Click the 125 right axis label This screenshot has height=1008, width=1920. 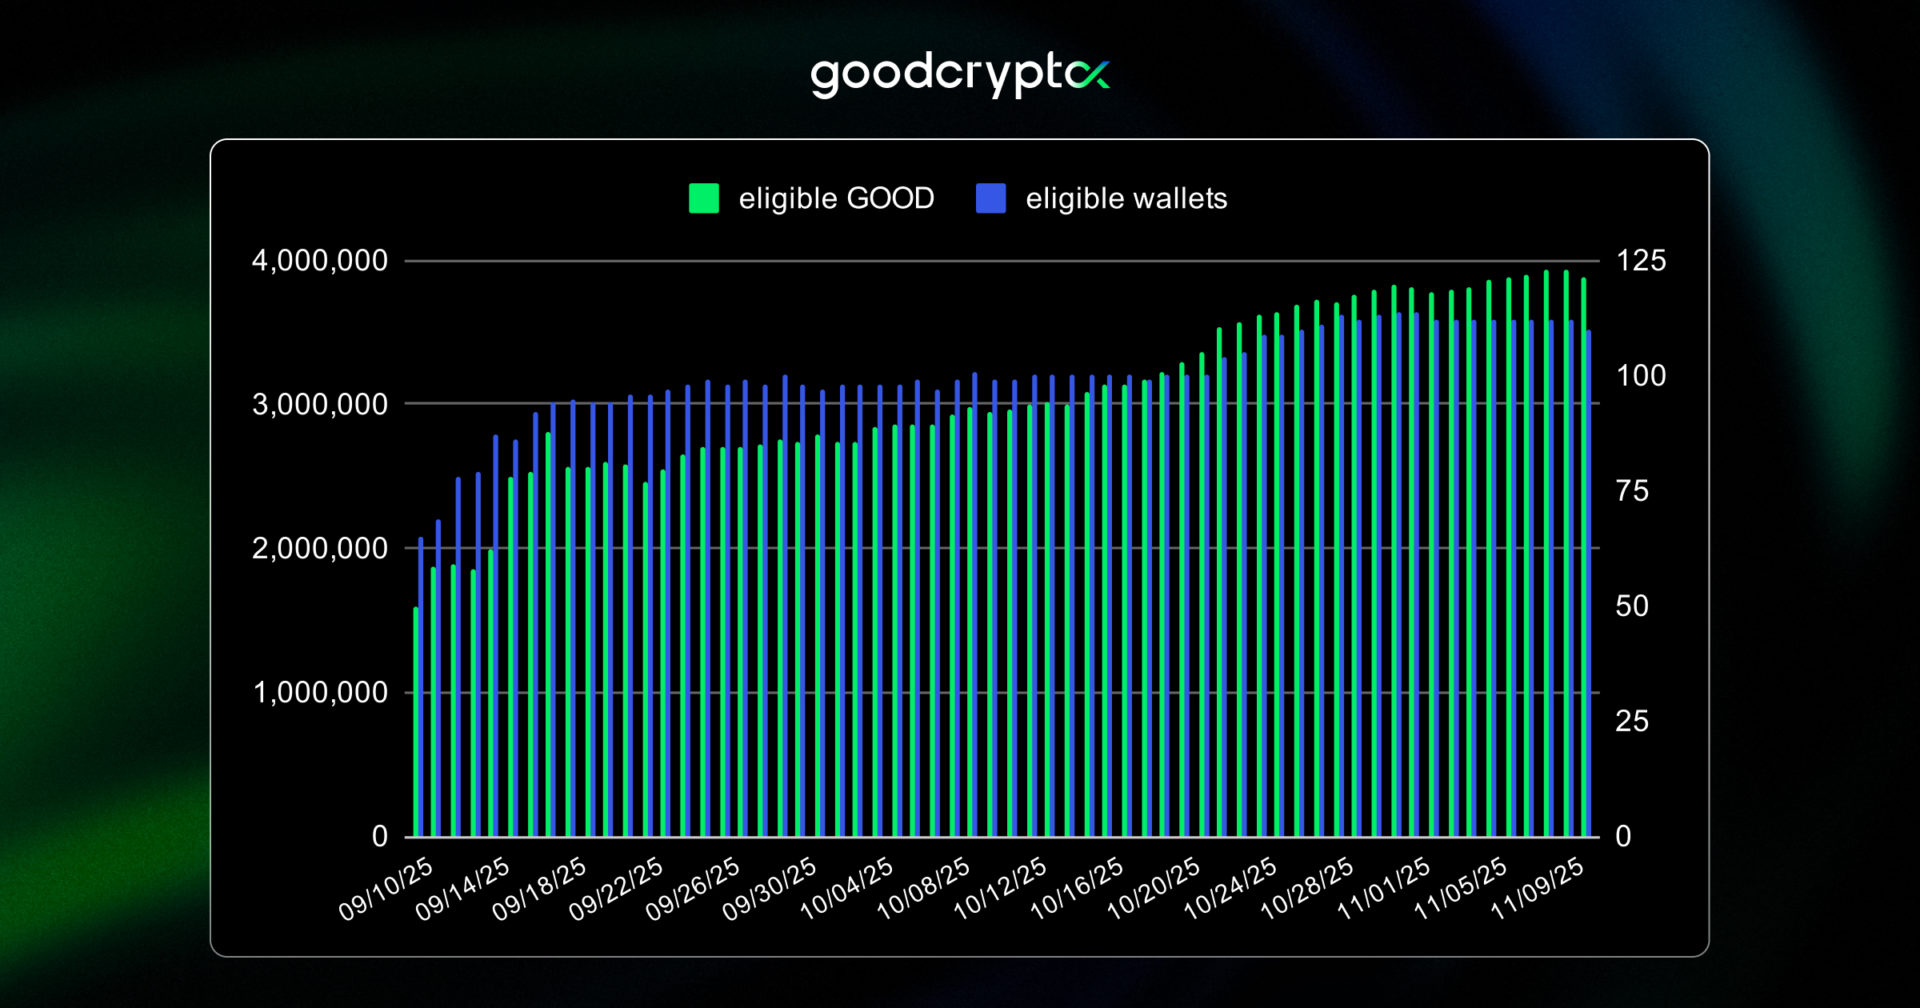1641,261
